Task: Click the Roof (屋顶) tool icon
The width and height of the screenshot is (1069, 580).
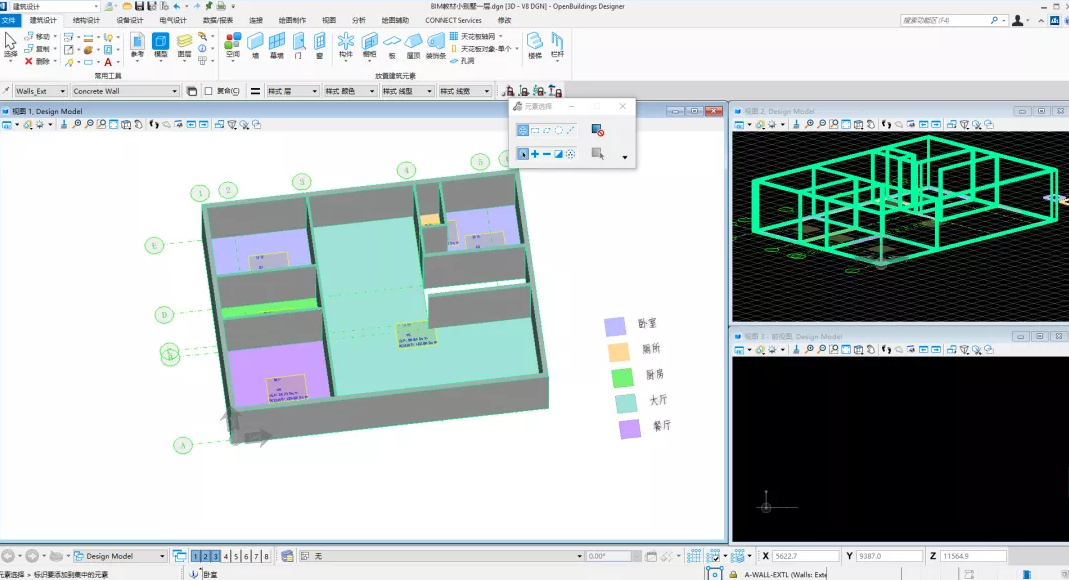Action: [413, 44]
